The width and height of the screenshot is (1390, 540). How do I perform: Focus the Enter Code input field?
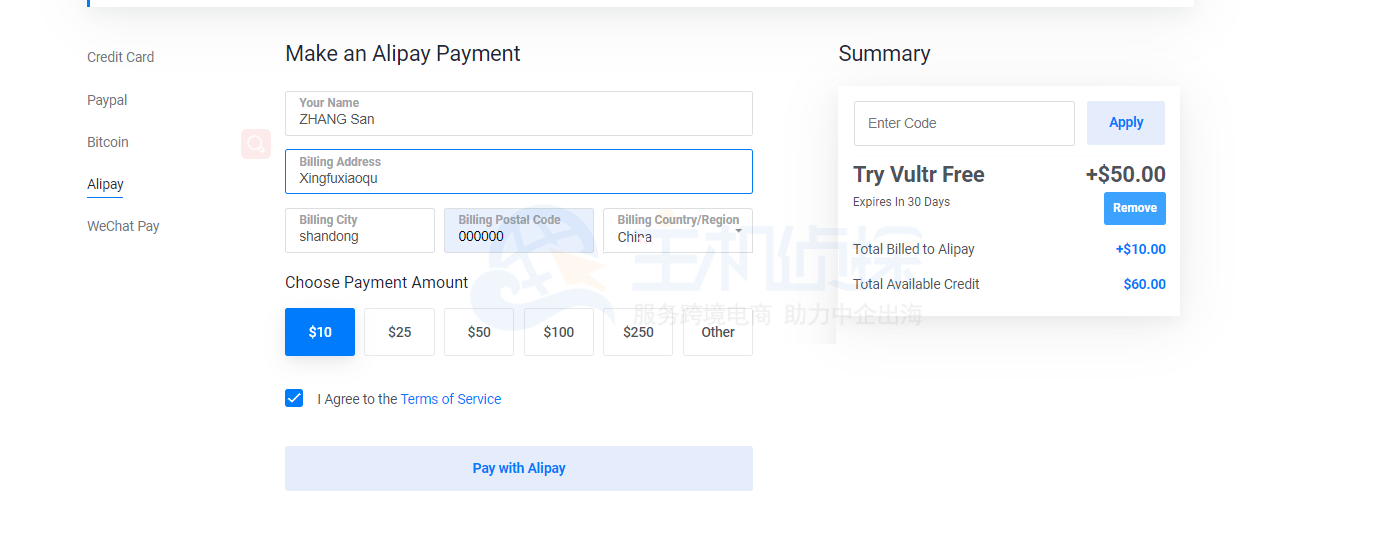[963, 123]
